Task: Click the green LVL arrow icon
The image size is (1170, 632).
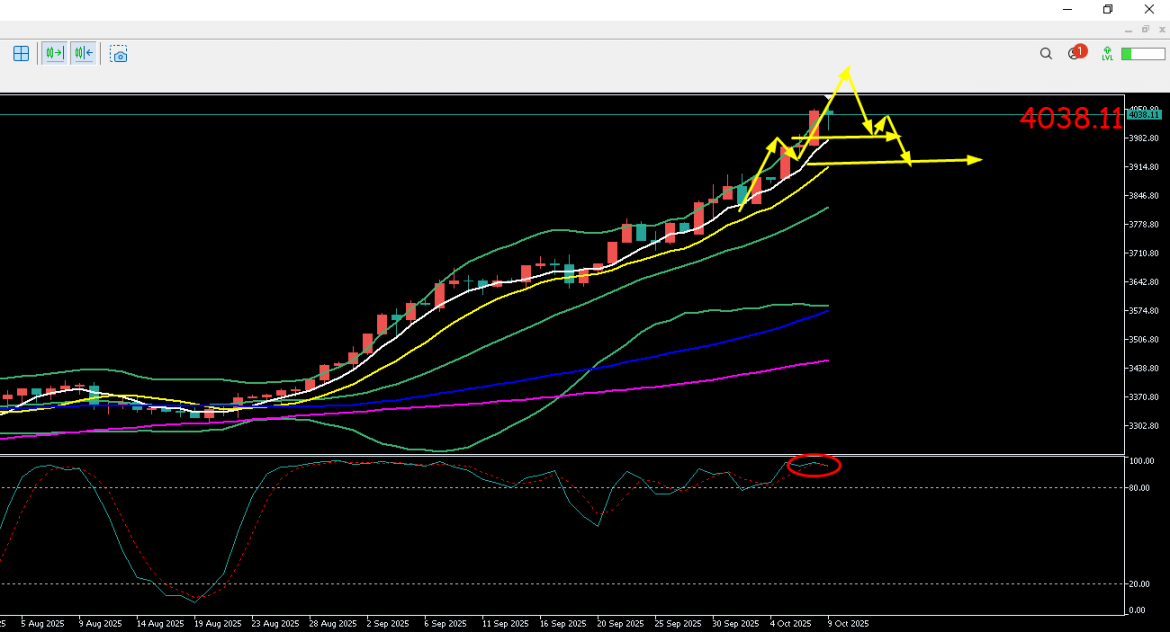Action: tap(1107, 54)
